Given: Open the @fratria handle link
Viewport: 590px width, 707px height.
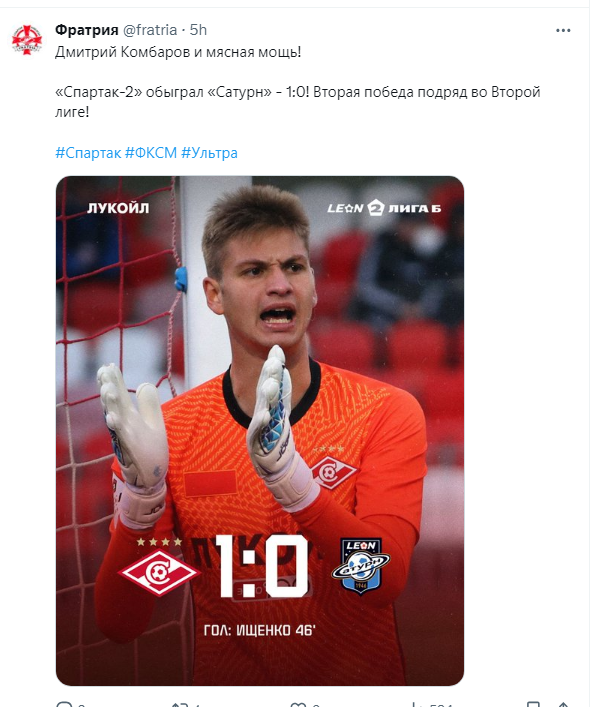Looking at the screenshot, I should click(x=150, y=30).
